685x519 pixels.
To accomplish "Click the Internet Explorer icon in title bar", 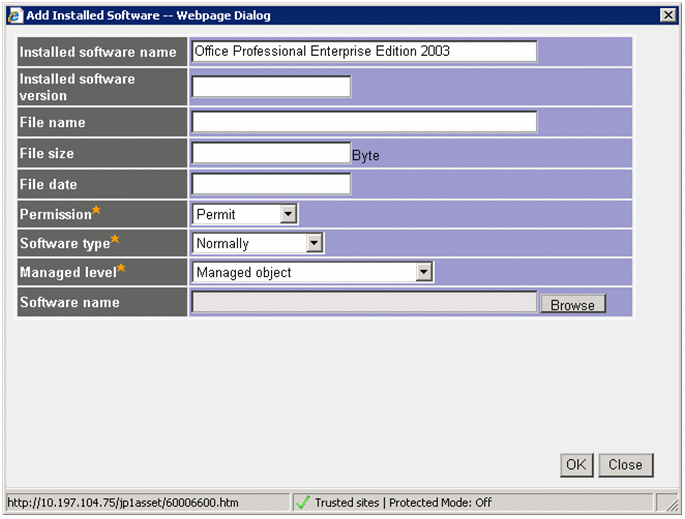I will (15, 15).
